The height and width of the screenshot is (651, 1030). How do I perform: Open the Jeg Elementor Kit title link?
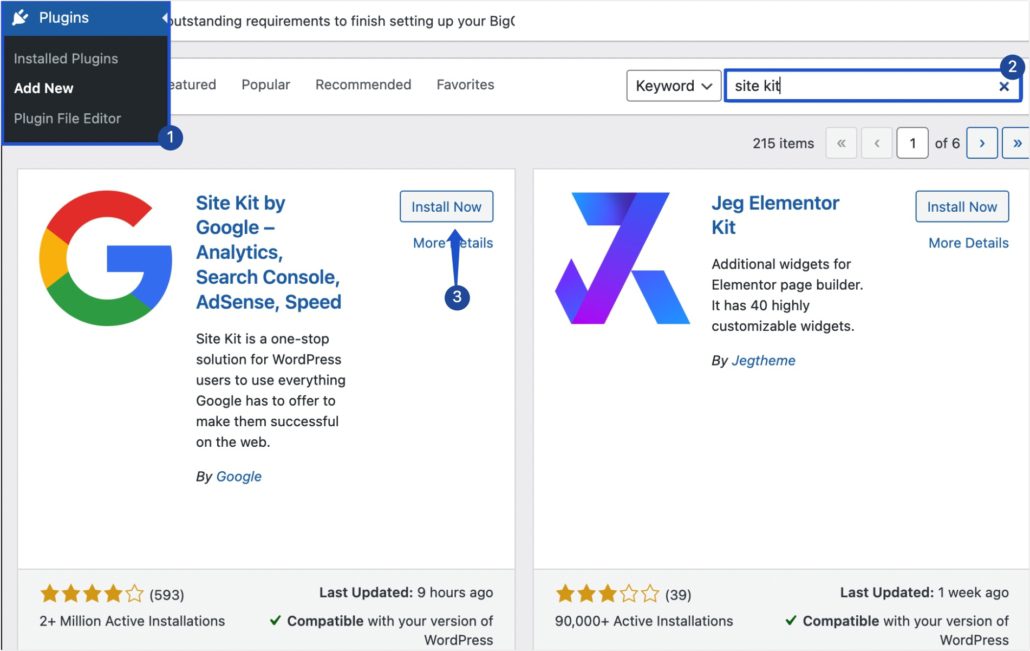click(x=775, y=215)
